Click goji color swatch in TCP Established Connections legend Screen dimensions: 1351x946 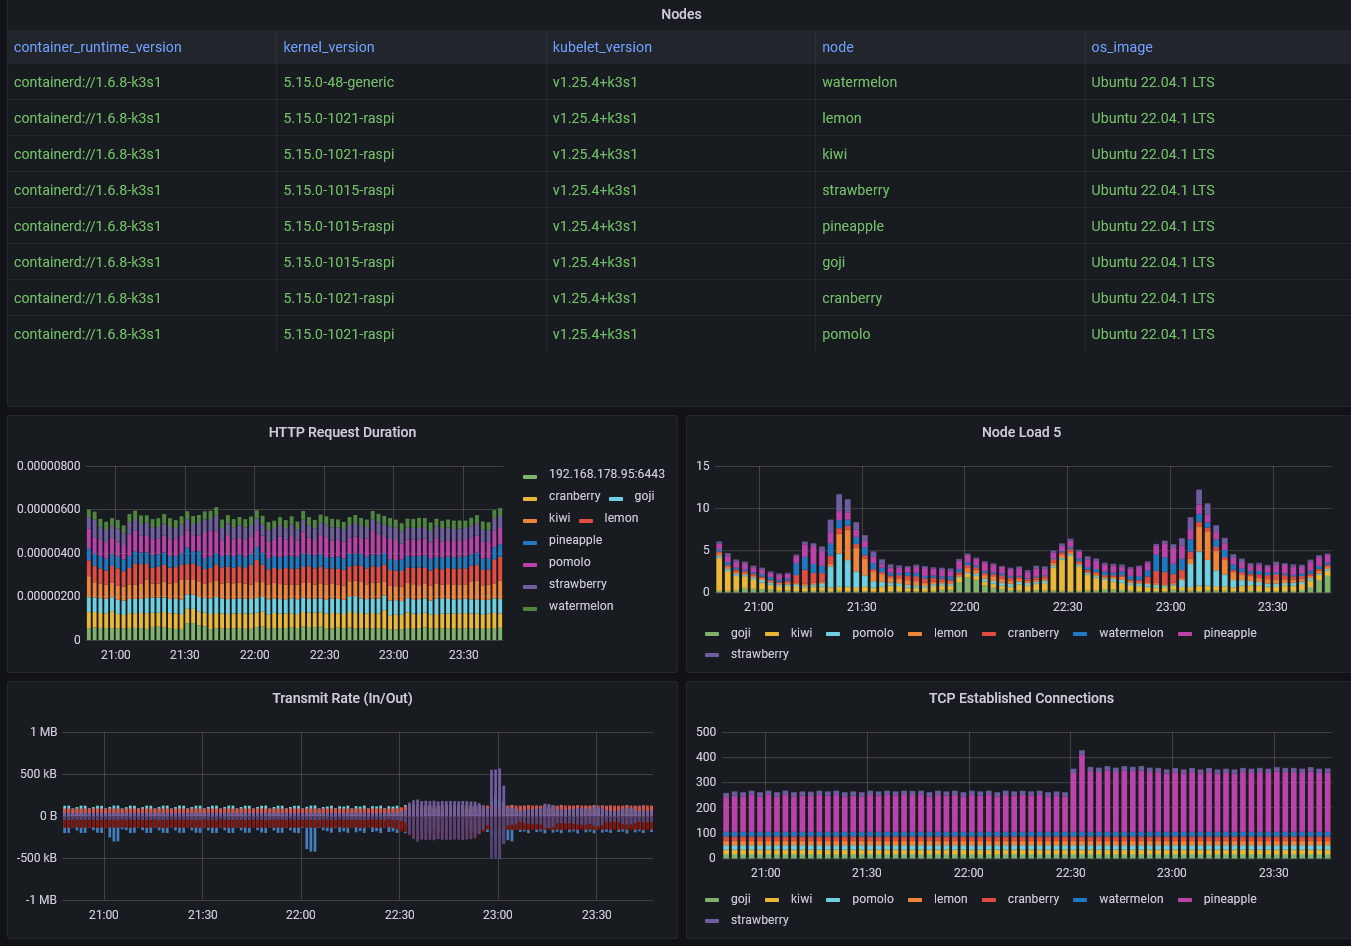pyautogui.click(x=712, y=900)
